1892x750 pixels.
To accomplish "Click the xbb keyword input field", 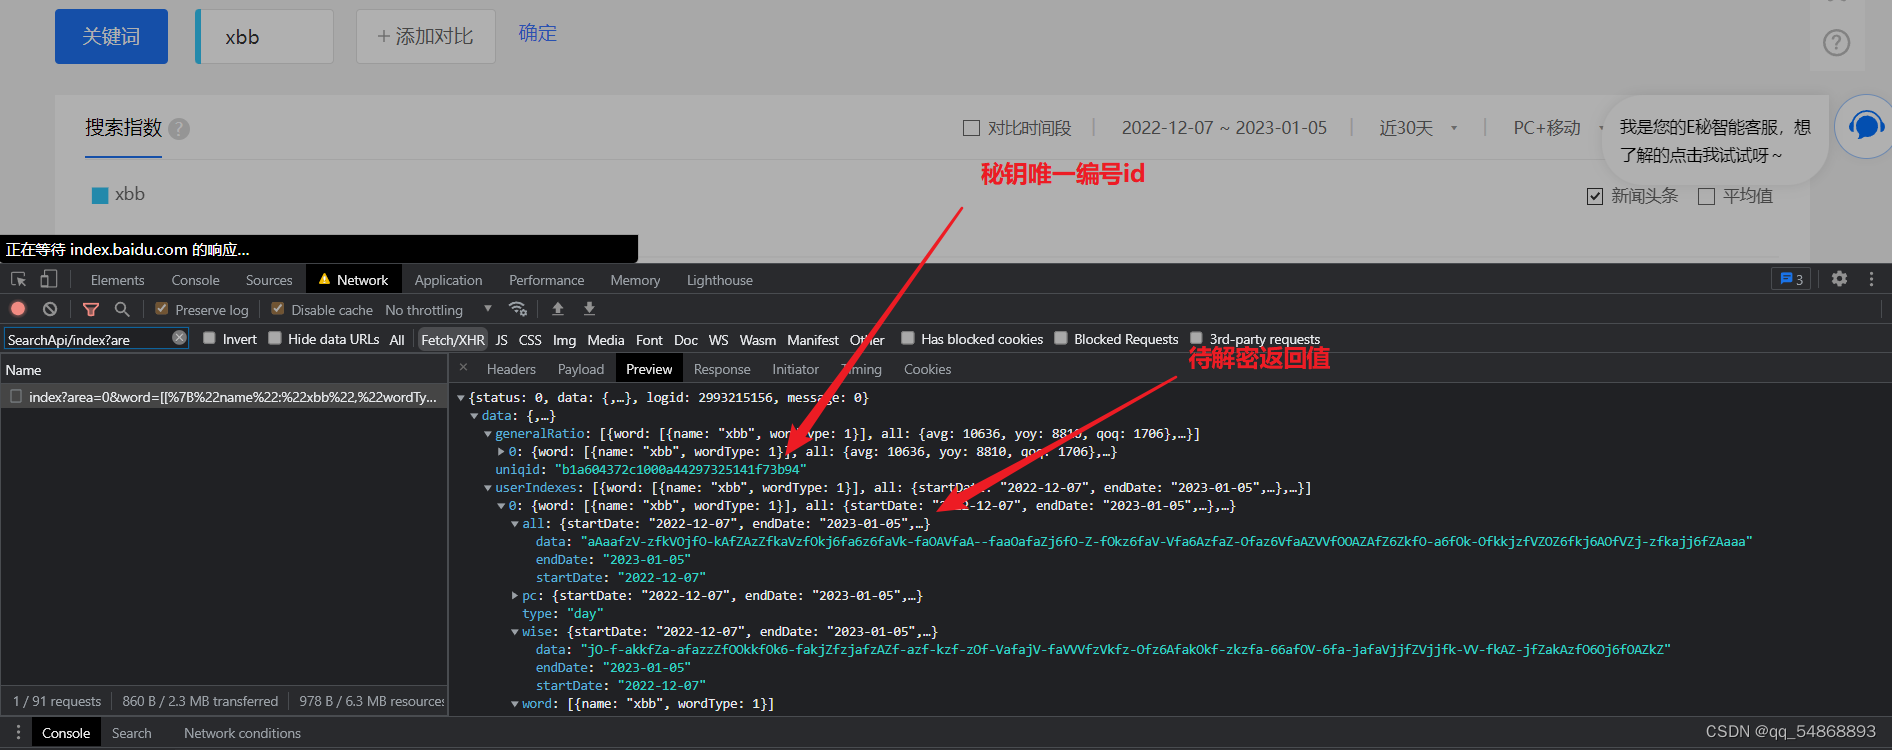I will tap(265, 37).
